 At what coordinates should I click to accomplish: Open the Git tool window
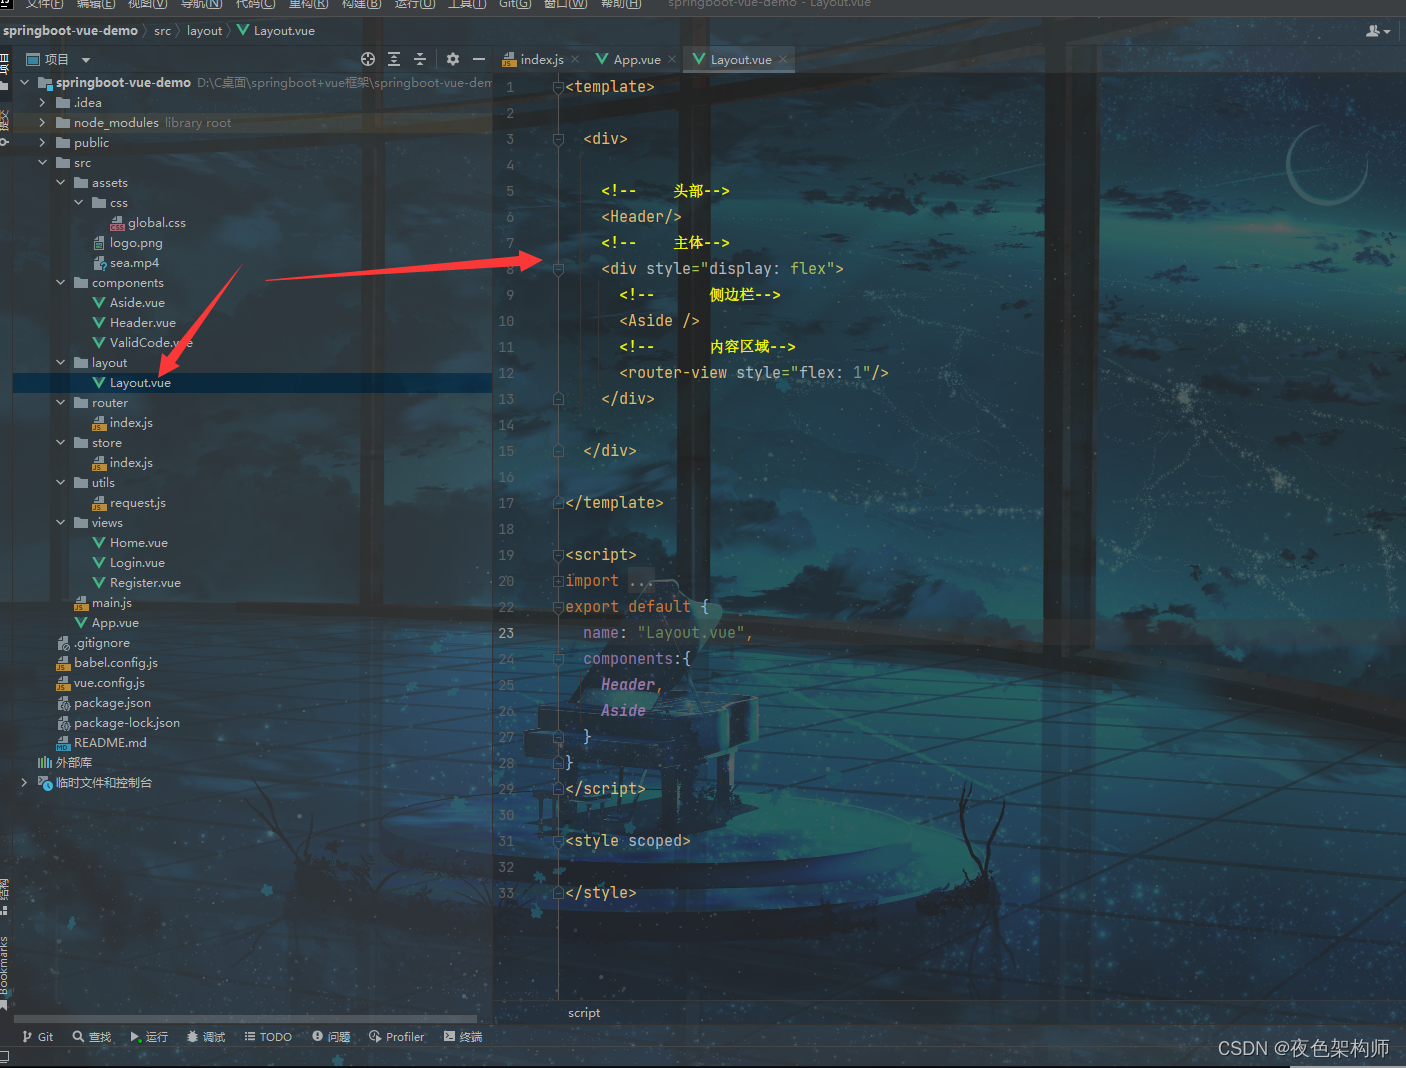[x=38, y=1037]
